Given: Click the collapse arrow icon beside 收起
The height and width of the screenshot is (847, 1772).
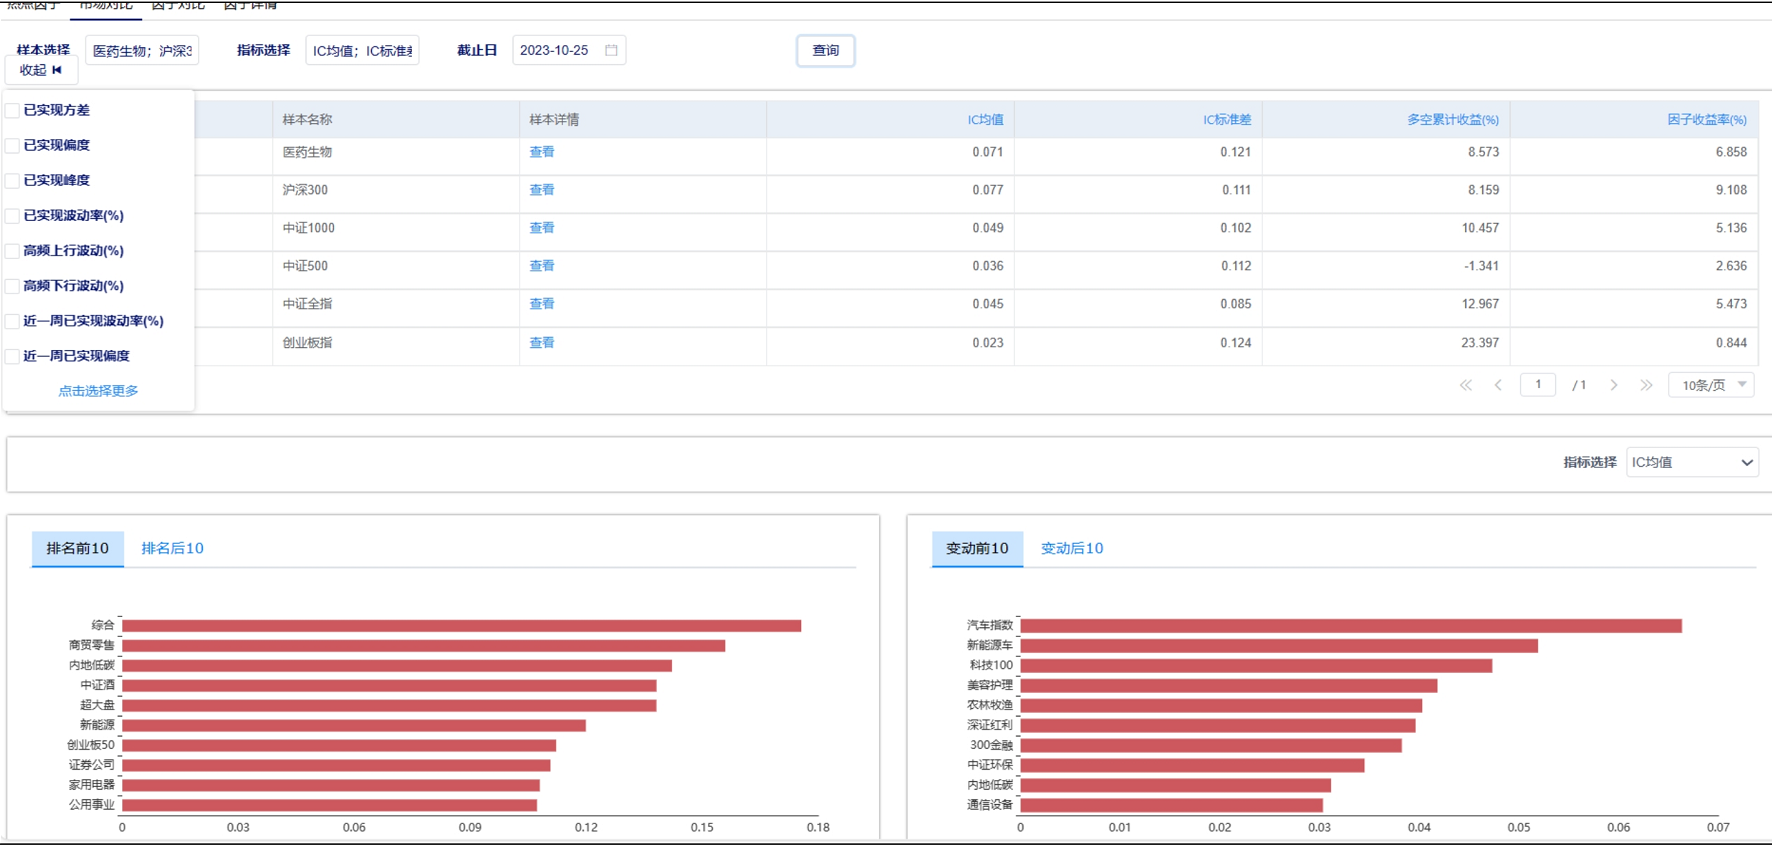Looking at the screenshot, I should tap(57, 70).
